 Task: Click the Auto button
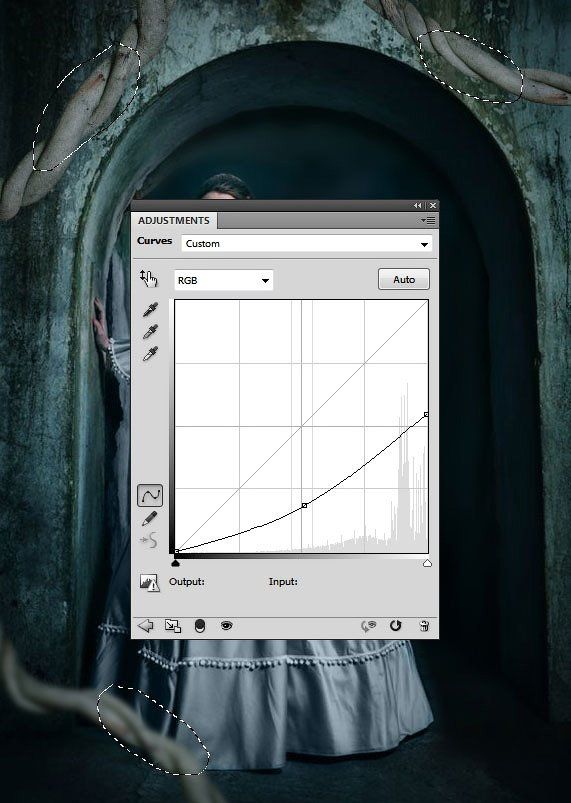404,280
